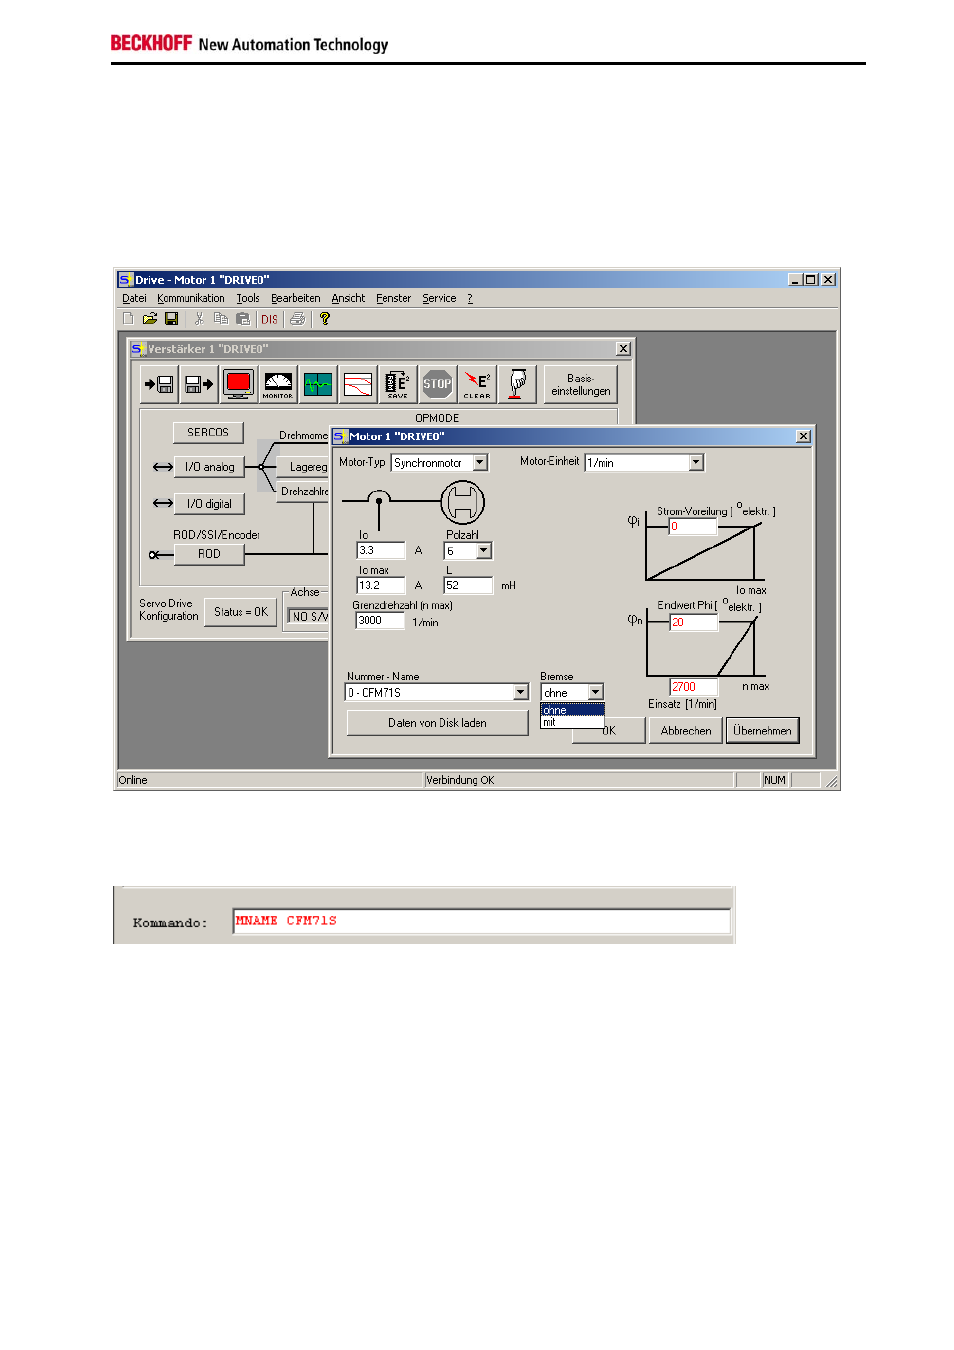Click the E² CLEAR icon

click(477, 384)
